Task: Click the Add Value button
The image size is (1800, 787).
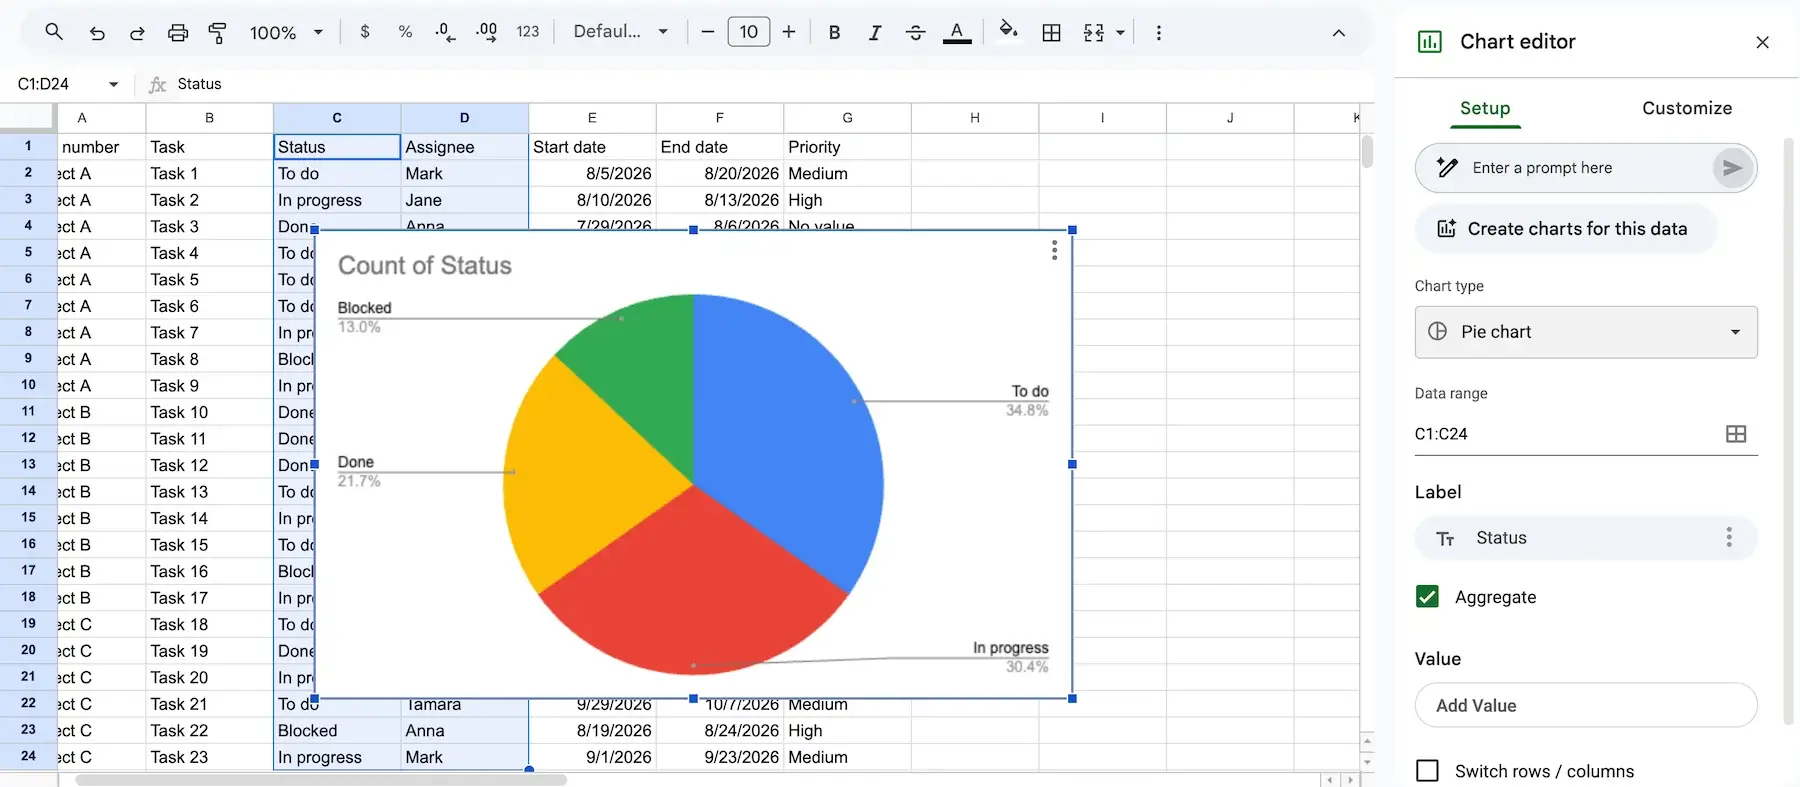Action: (x=1586, y=705)
